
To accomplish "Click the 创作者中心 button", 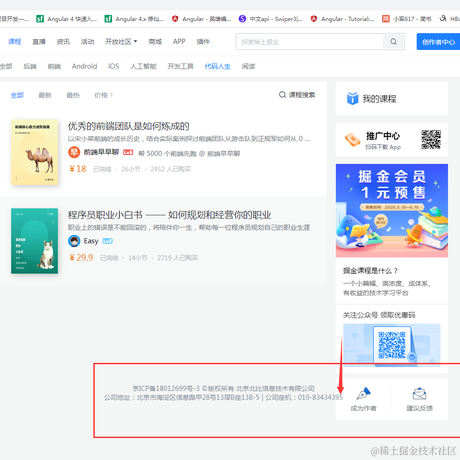I will pos(438,42).
